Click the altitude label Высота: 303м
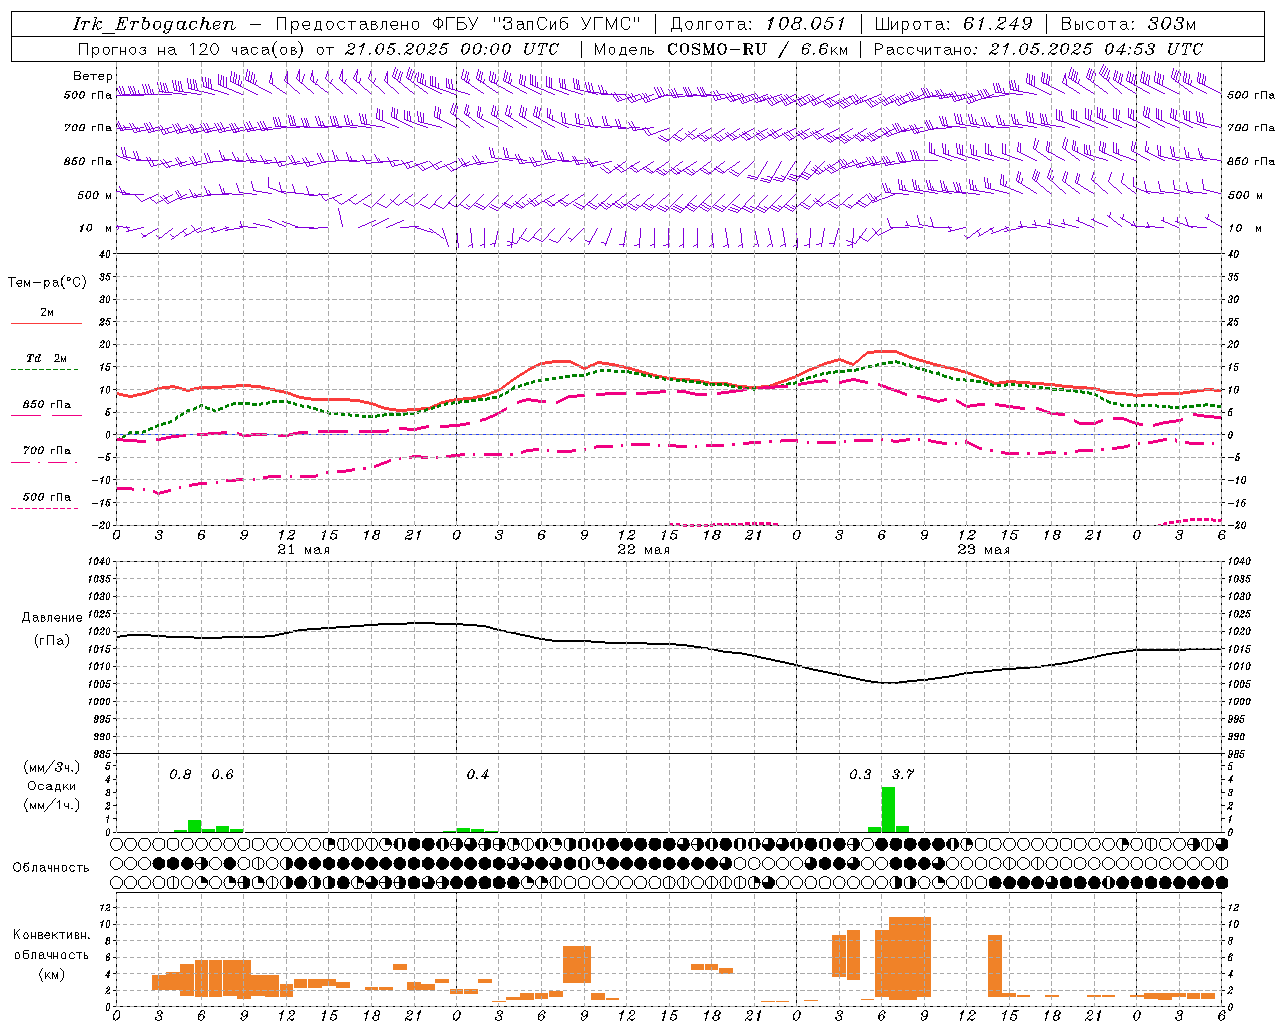 pos(1128,24)
